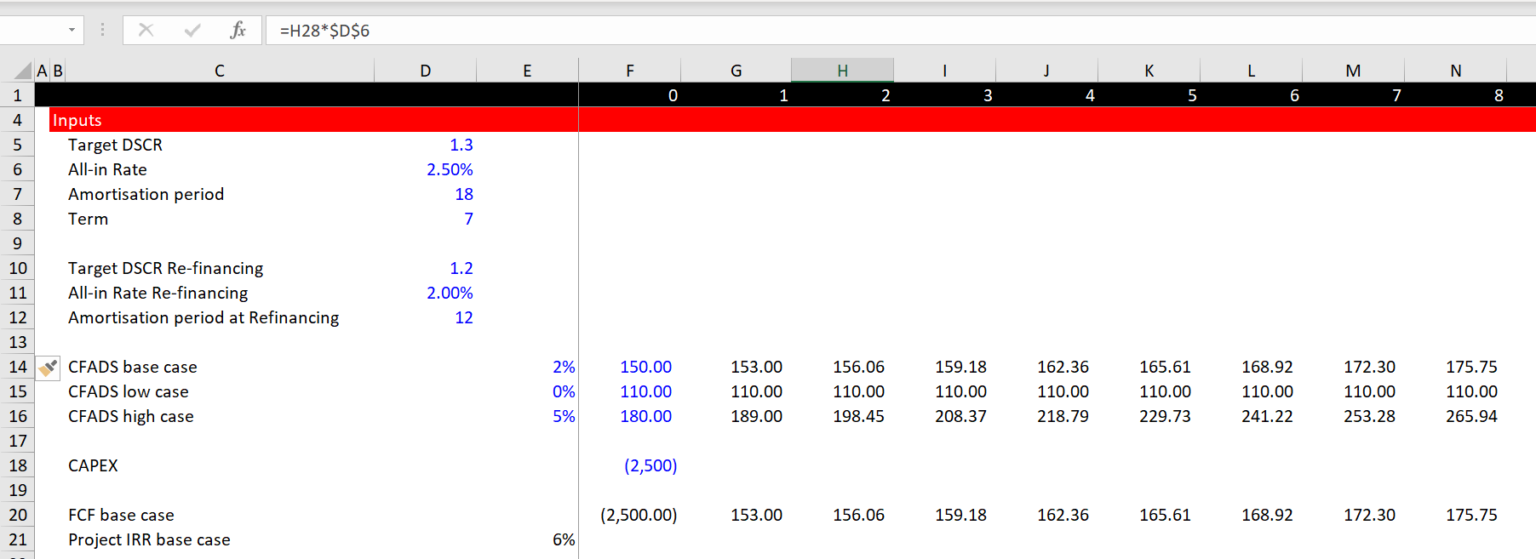The image size is (1536, 559).
Task: Click the CFADS base case label
Action: pos(133,367)
